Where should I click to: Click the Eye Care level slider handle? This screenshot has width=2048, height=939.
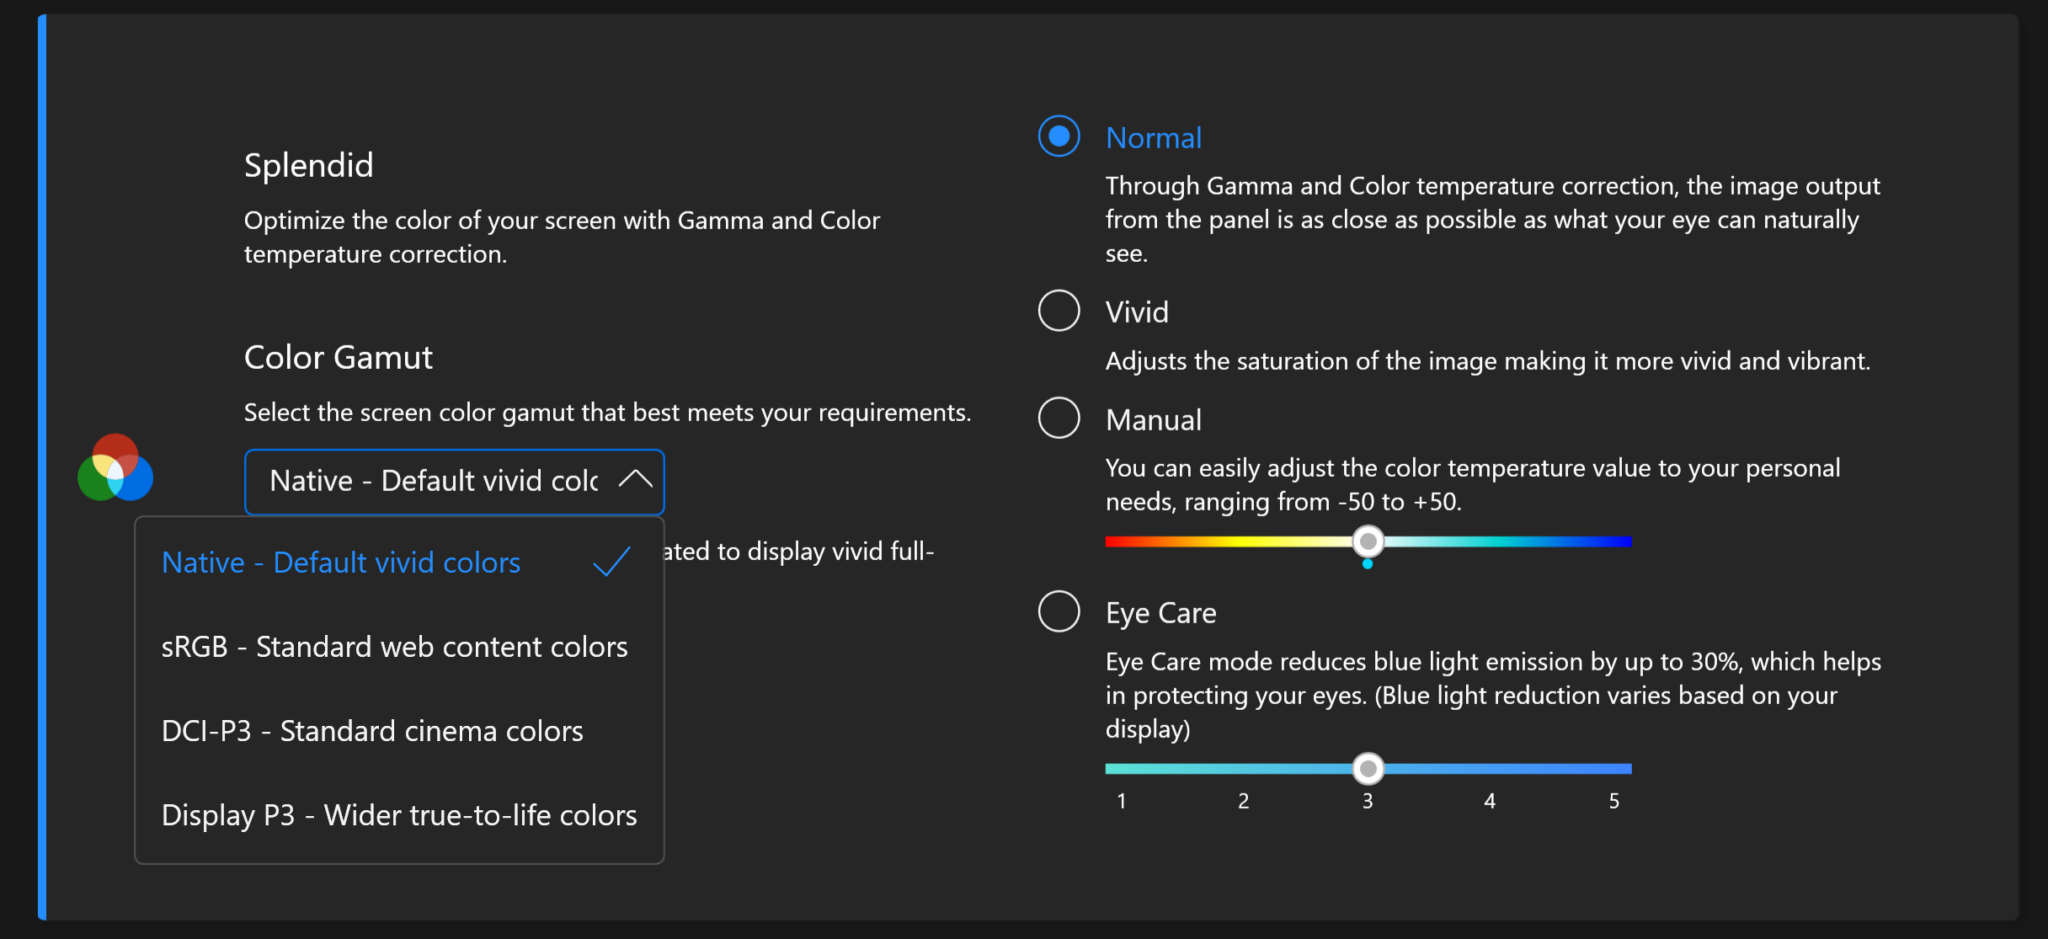click(x=1368, y=768)
